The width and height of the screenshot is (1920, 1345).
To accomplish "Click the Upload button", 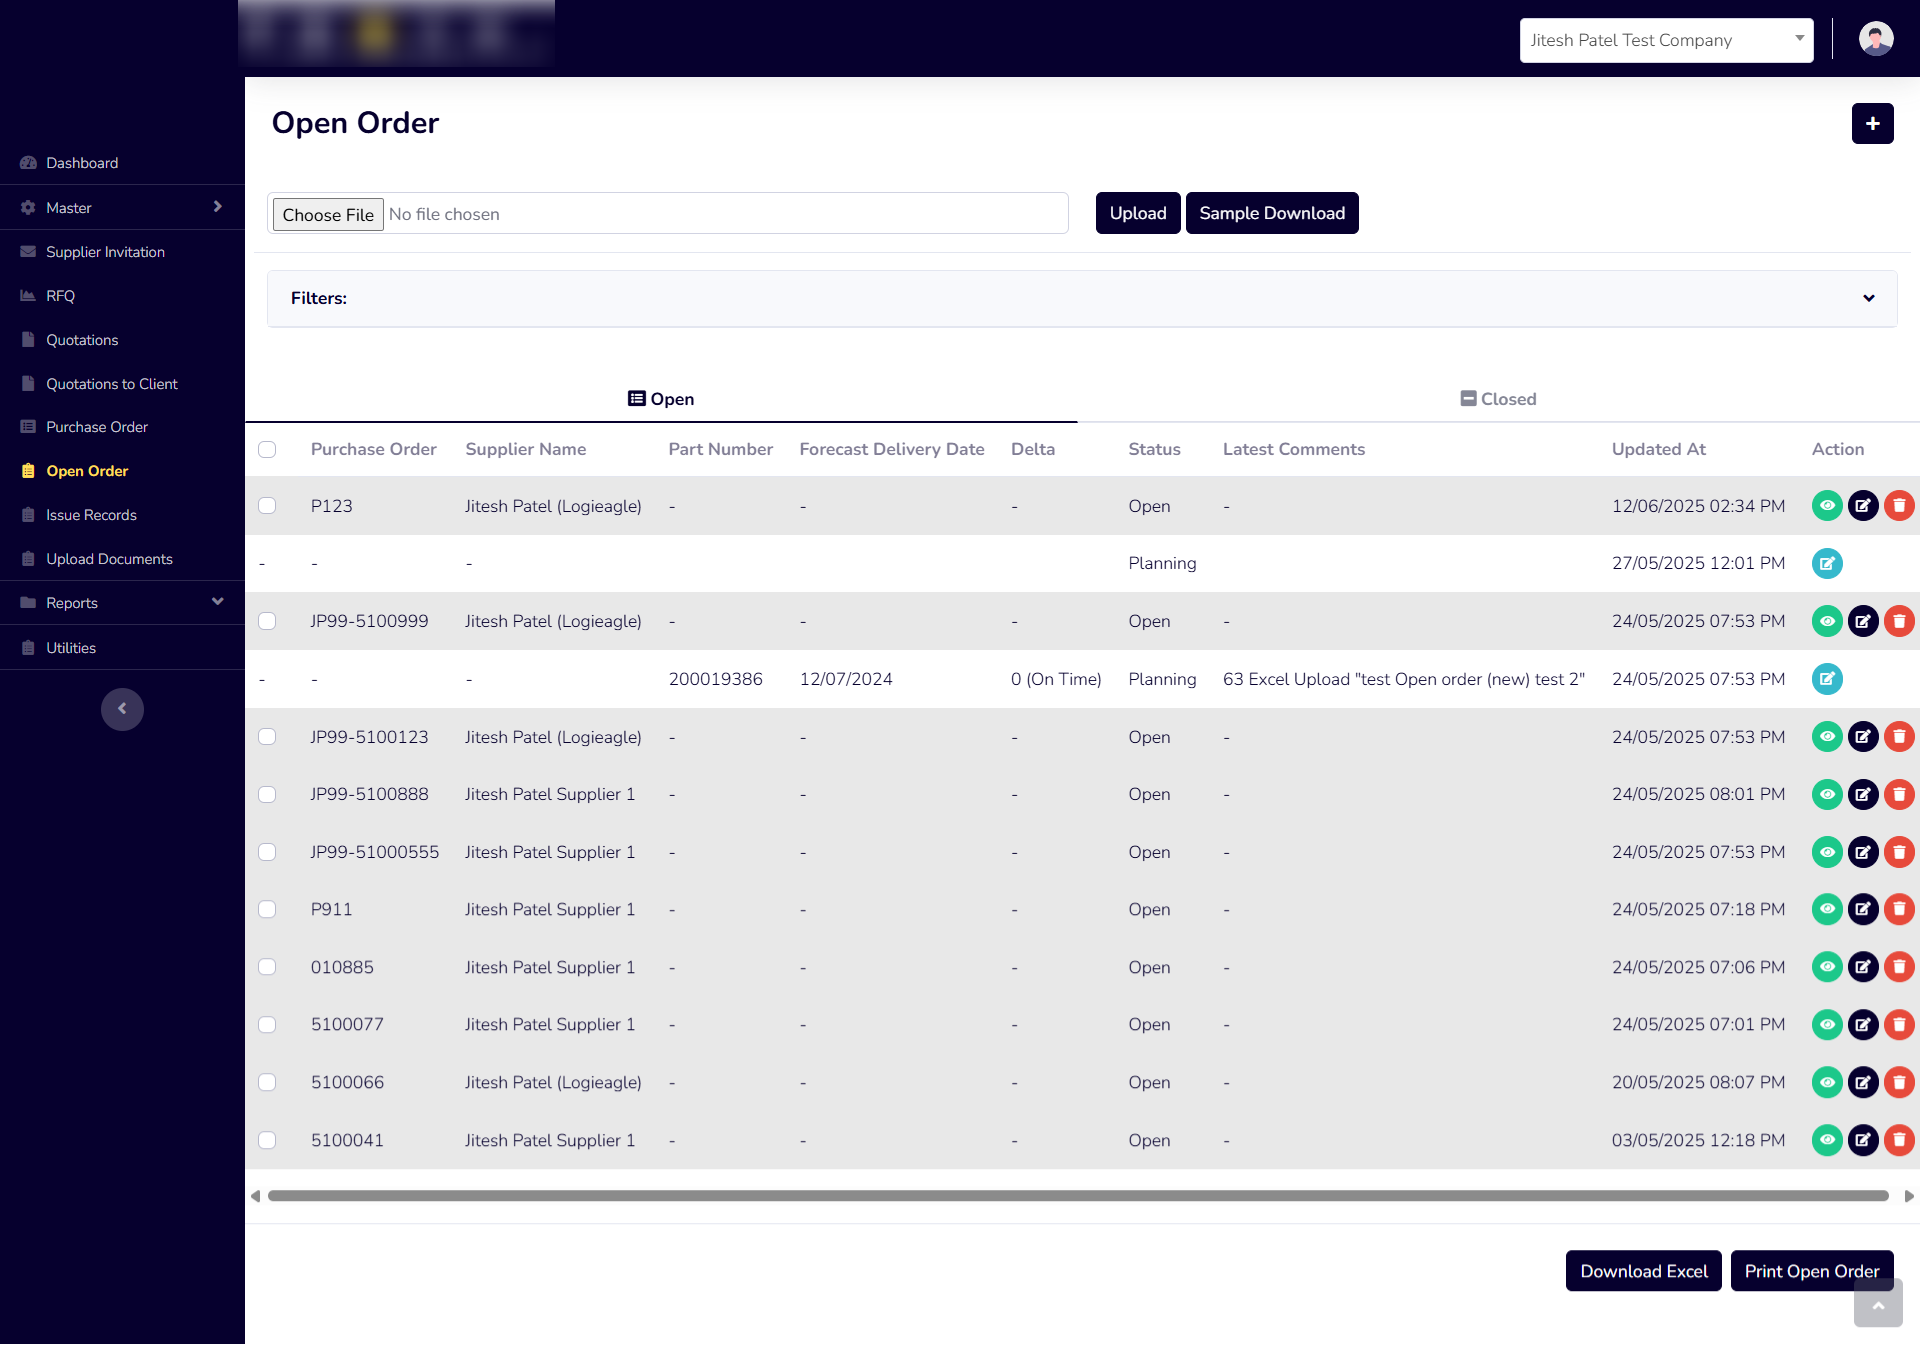I will 1138,213.
